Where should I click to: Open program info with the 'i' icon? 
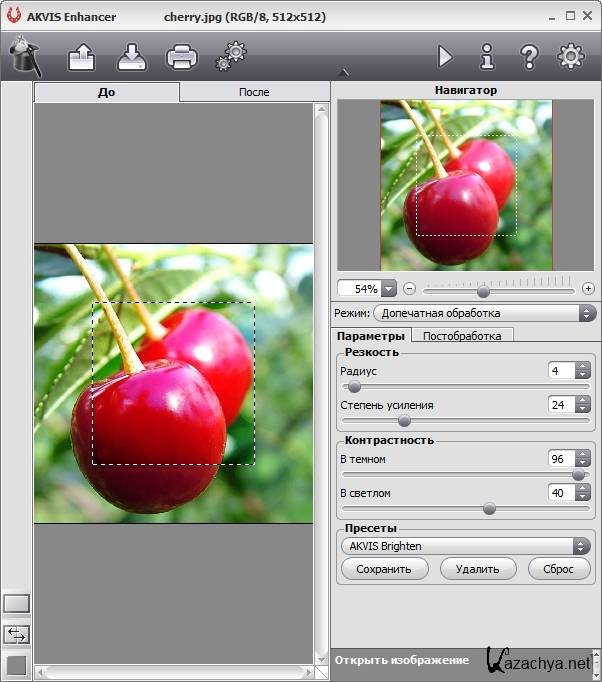[487, 57]
